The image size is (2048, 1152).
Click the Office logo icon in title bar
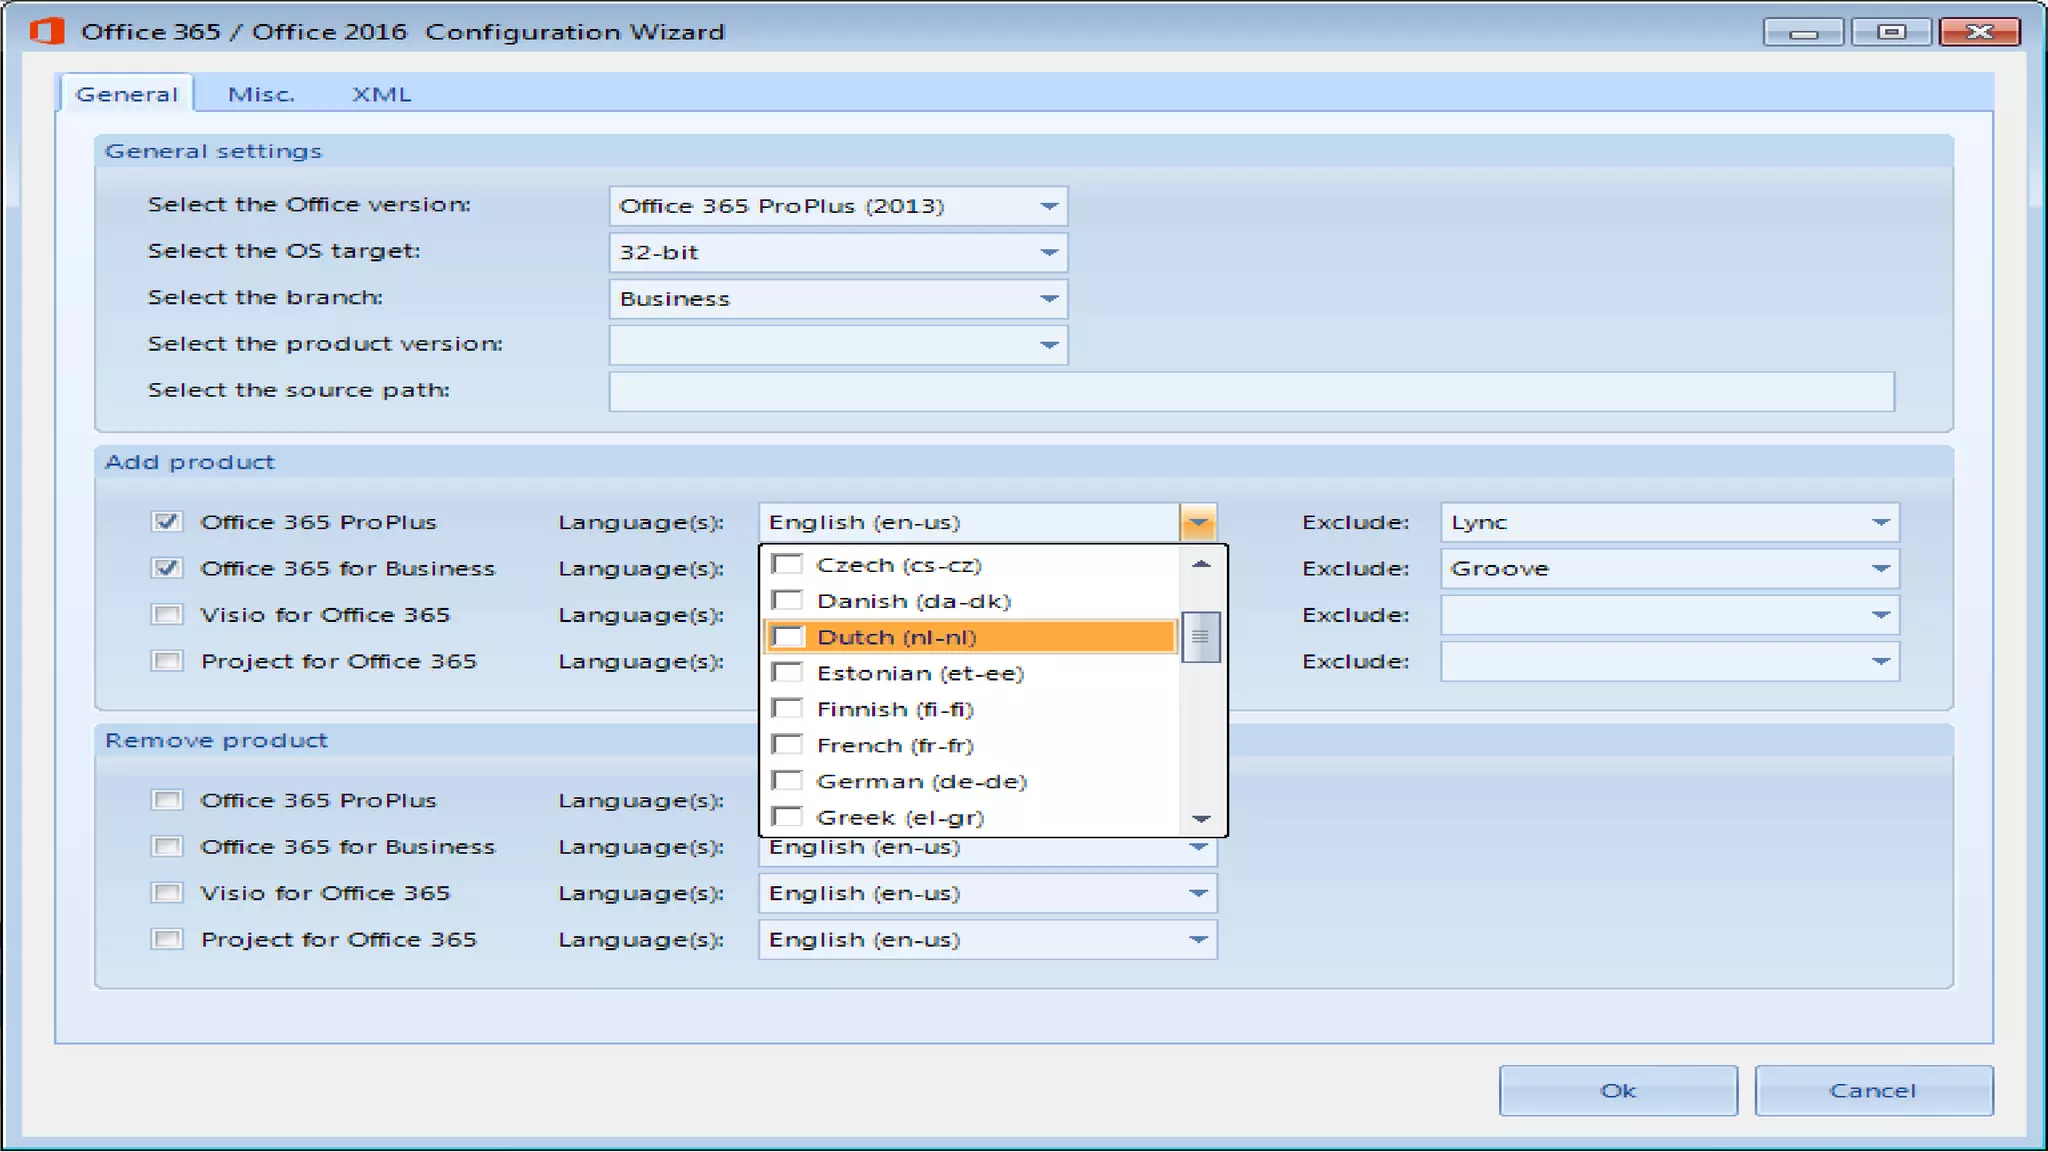click(x=47, y=31)
